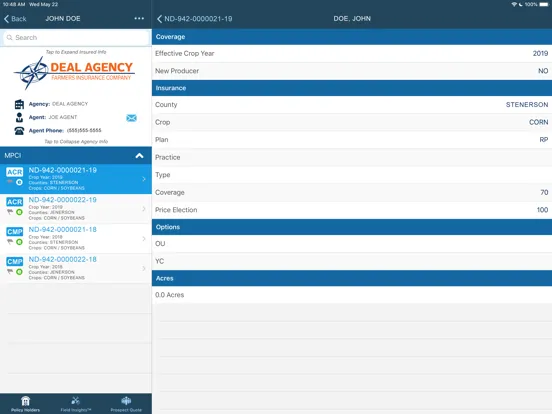Viewport: 552px width, 414px height.
Task: Open policy ND-942-0000022-19
Action: [76, 209]
